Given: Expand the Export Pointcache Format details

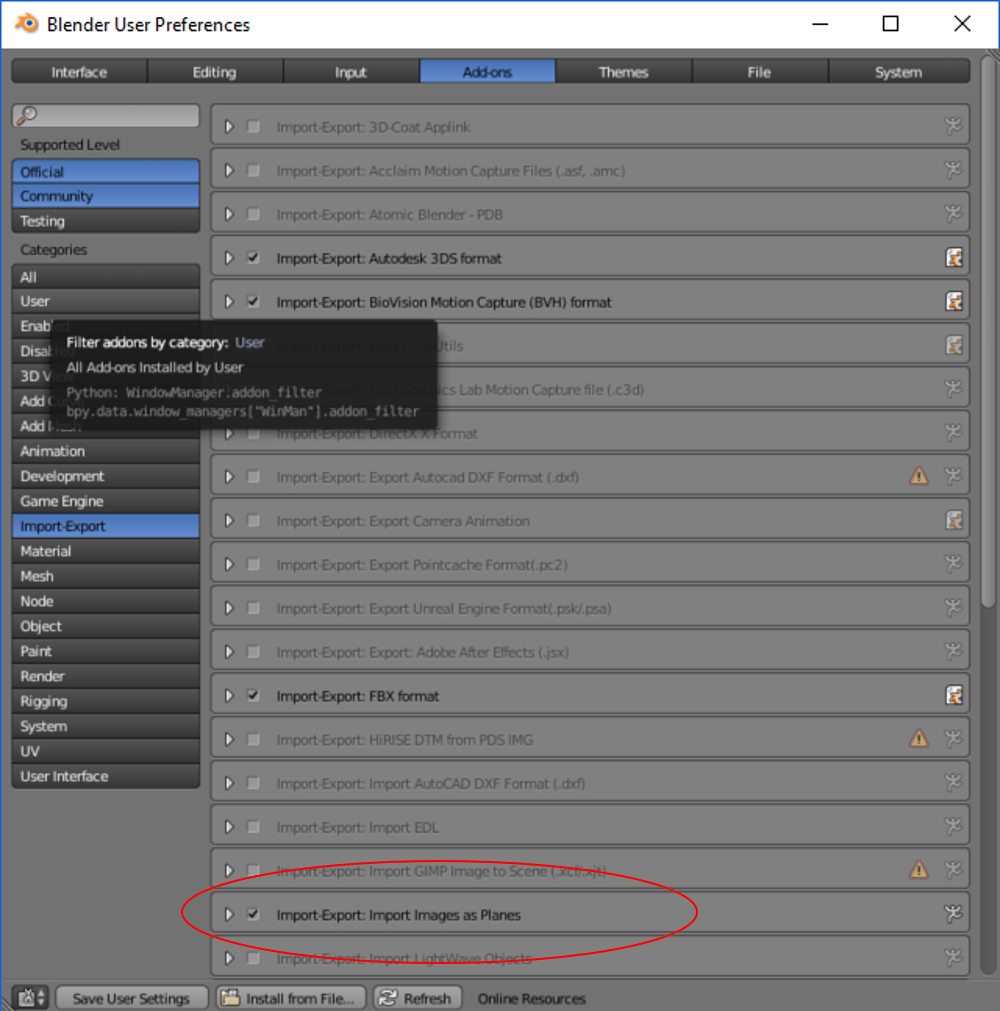Looking at the screenshot, I should coord(229,564).
